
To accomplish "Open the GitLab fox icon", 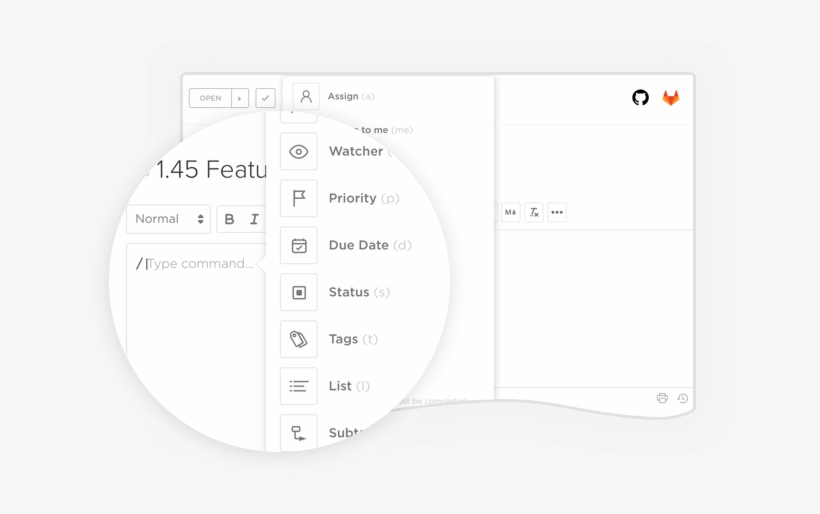I will click(x=671, y=98).
